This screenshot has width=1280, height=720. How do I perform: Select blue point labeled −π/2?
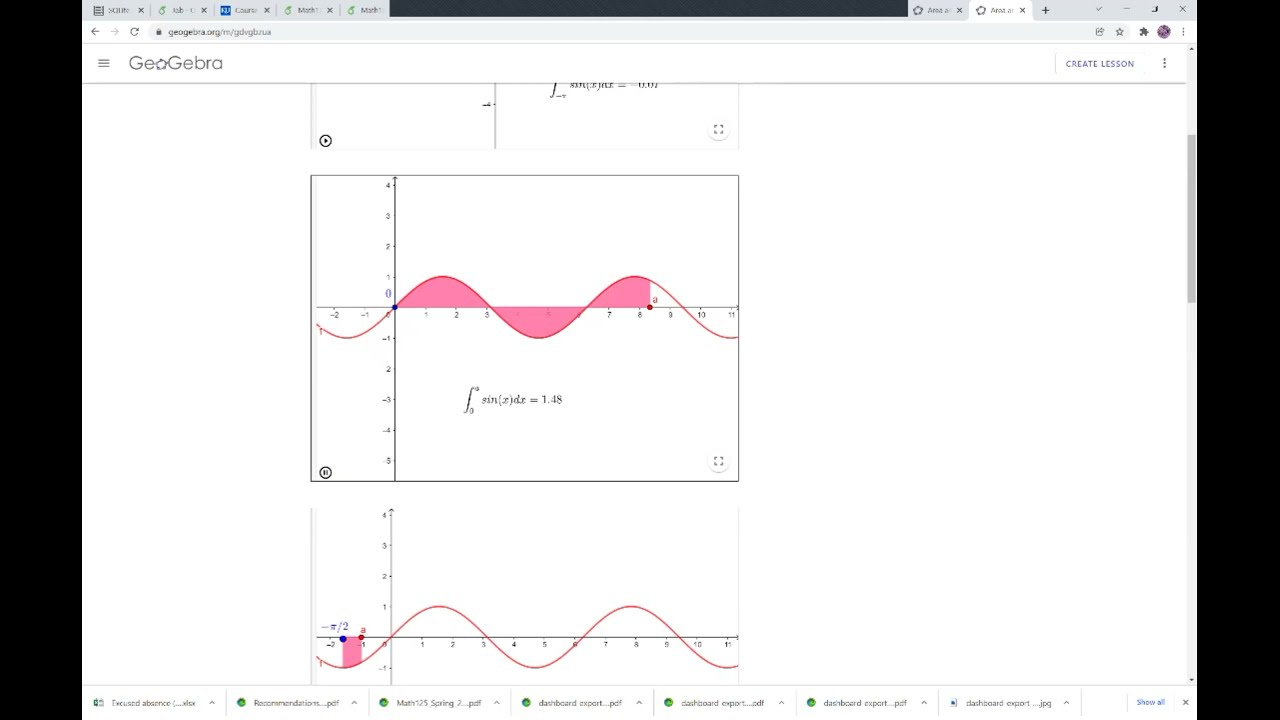(343, 638)
